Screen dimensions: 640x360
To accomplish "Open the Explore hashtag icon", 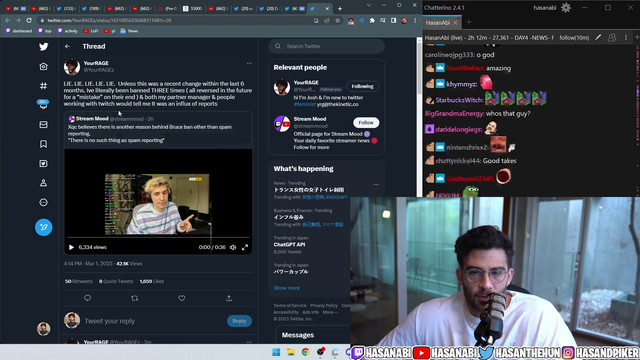I will (44, 86).
